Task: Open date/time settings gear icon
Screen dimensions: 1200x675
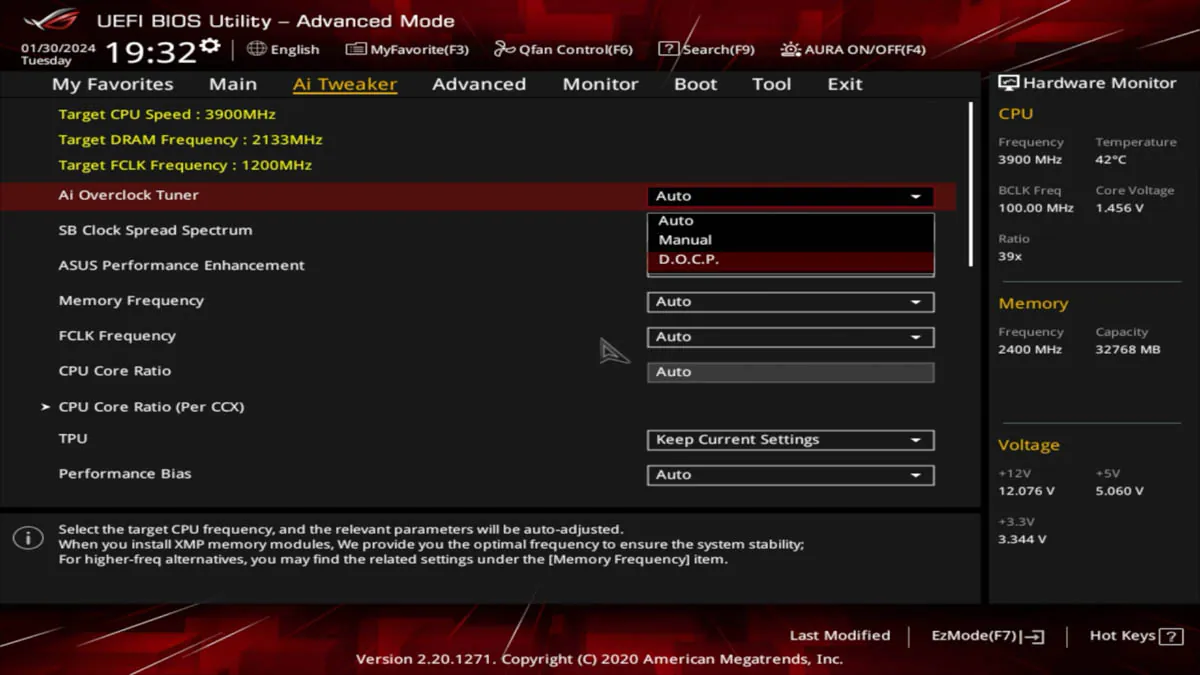Action: click(210, 47)
